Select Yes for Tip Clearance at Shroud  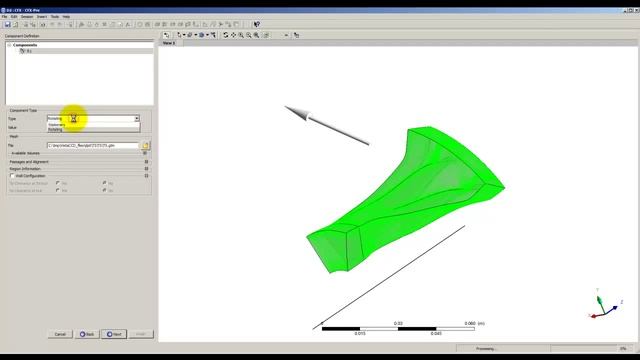click(58, 183)
